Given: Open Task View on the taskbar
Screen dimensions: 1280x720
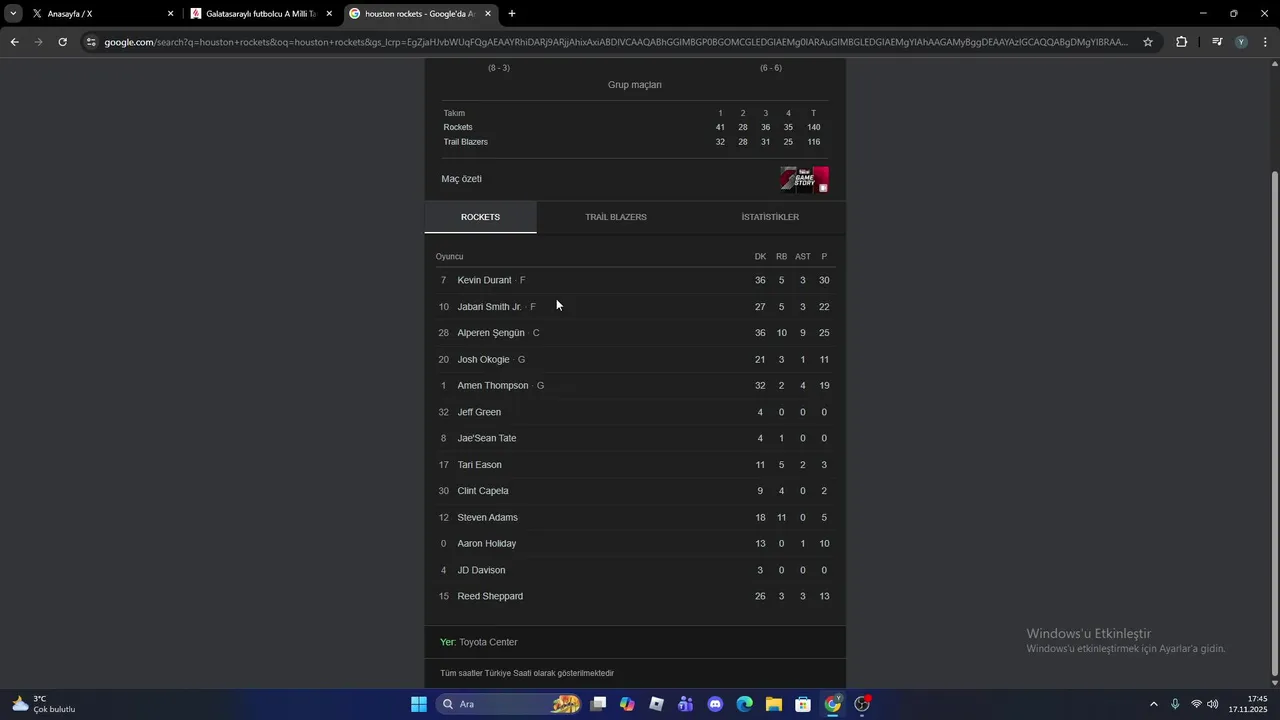Looking at the screenshot, I should pyautogui.click(x=598, y=704).
